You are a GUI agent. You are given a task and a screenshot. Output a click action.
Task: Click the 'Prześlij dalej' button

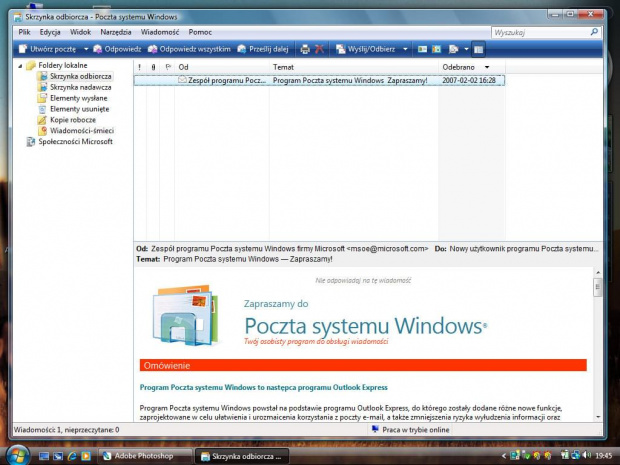click(263, 49)
